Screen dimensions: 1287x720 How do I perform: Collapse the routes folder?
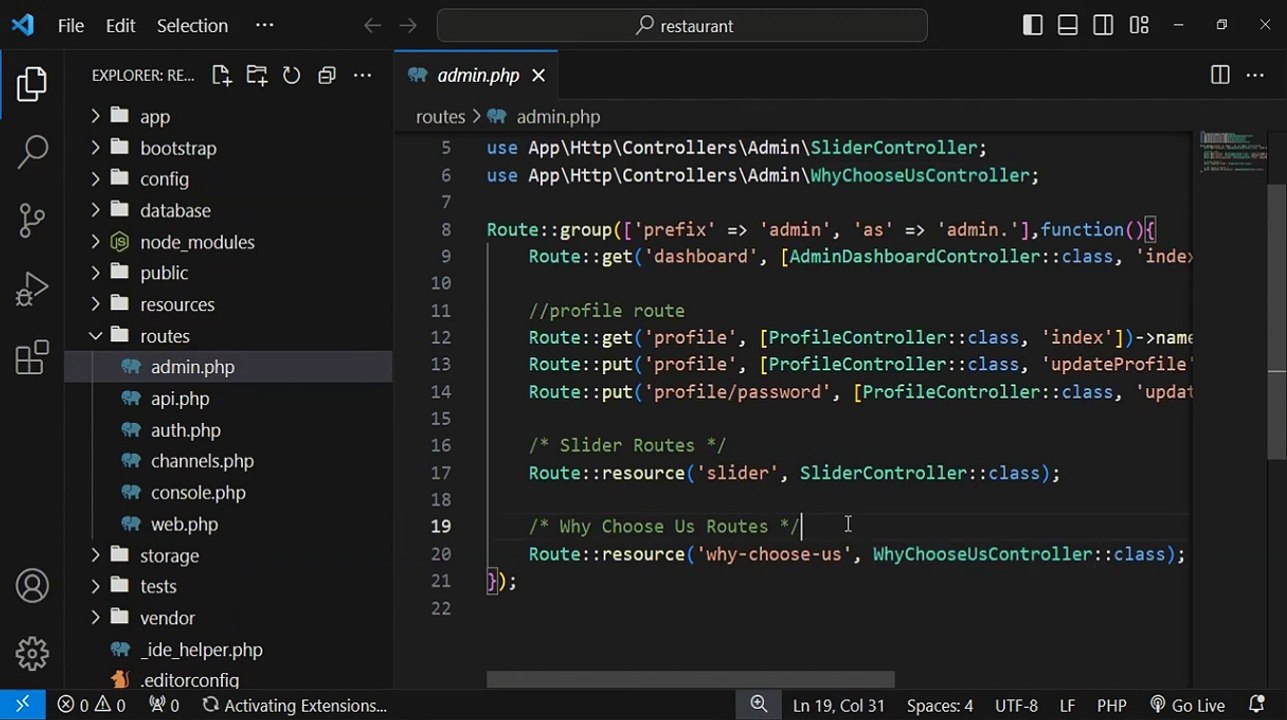coord(96,336)
